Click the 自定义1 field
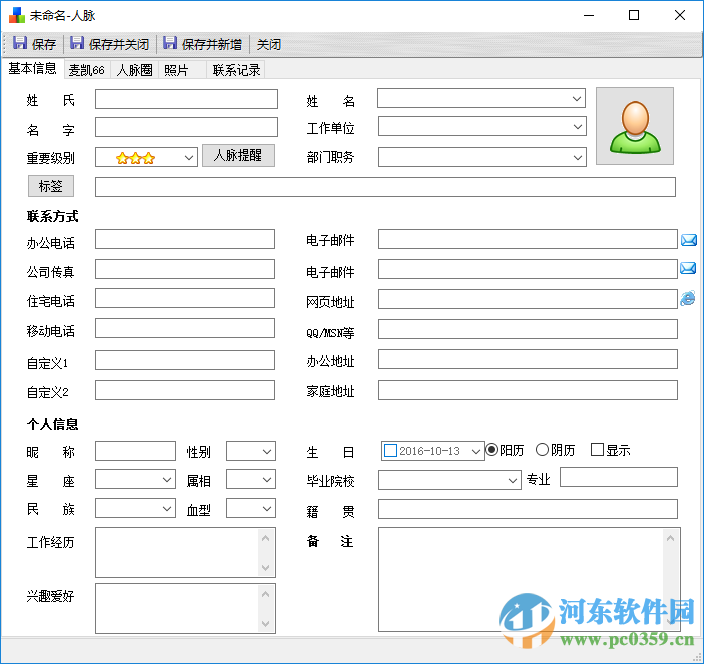This screenshot has height=664, width=704. tap(185, 360)
